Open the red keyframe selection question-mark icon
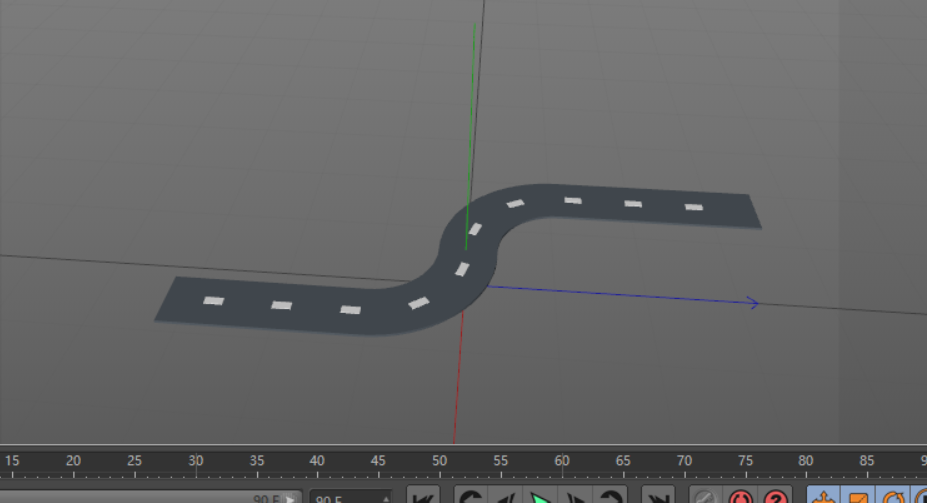927x503 pixels. coord(776,496)
